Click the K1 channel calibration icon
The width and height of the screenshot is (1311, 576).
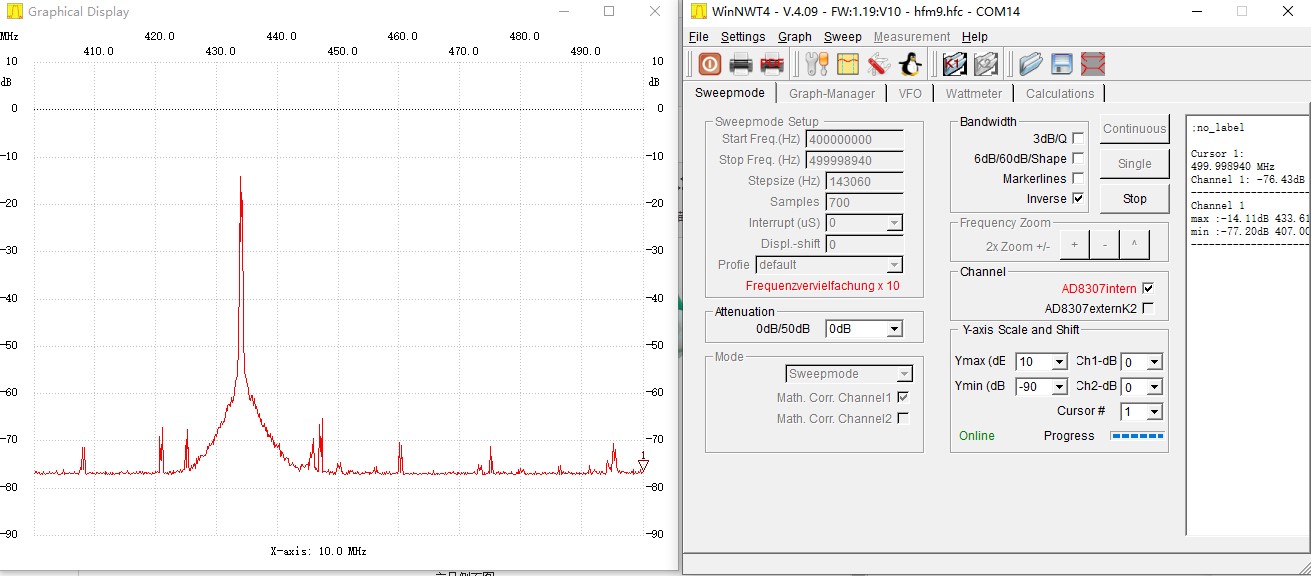tap(954, 64)
